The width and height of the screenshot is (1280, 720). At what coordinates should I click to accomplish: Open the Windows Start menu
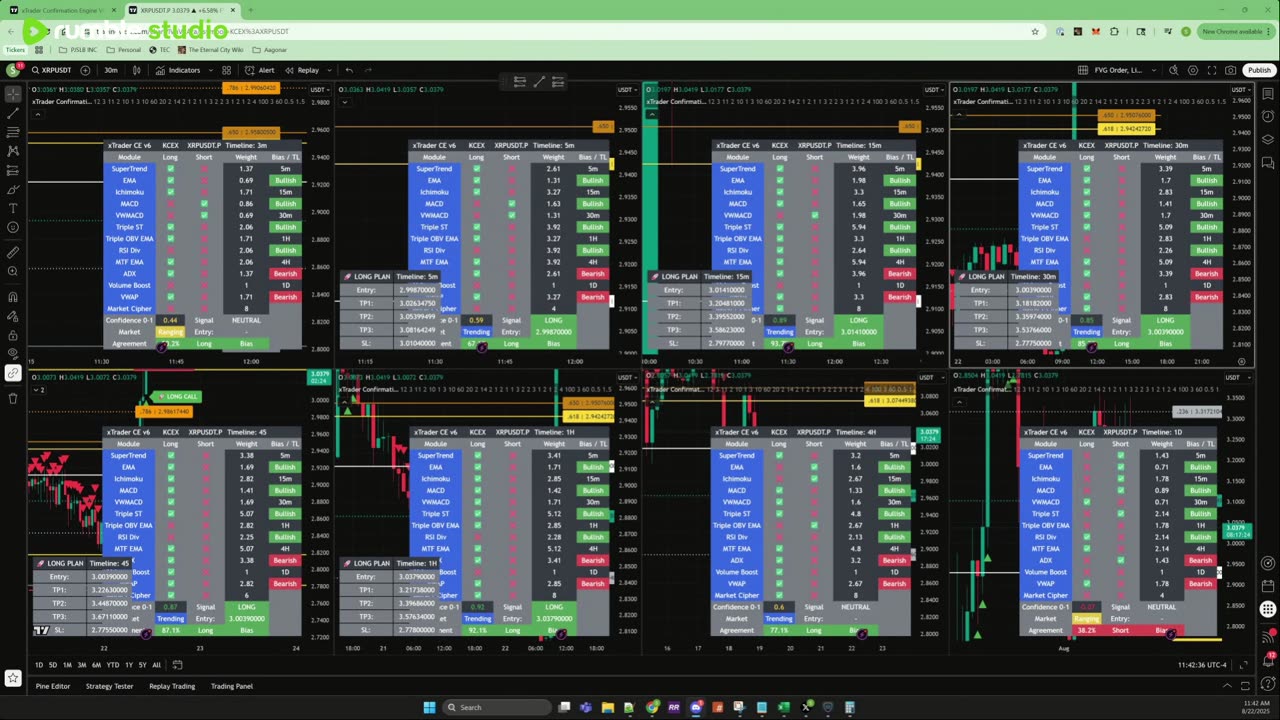[x=429, y=707]
